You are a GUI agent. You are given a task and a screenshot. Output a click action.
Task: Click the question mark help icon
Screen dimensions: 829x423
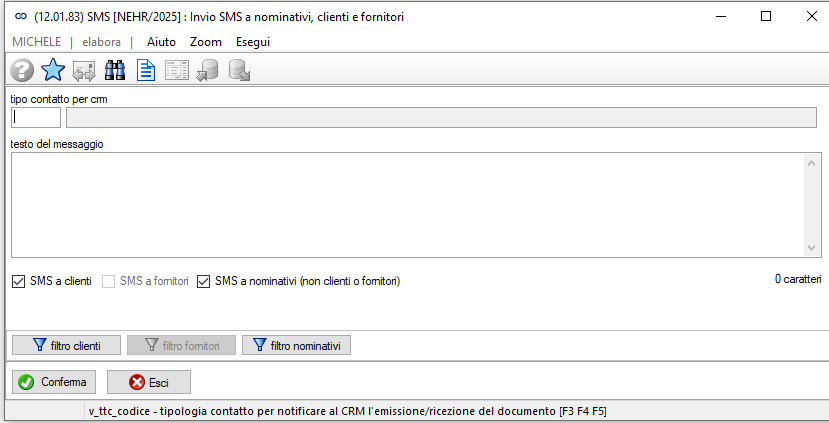(22, 70)
